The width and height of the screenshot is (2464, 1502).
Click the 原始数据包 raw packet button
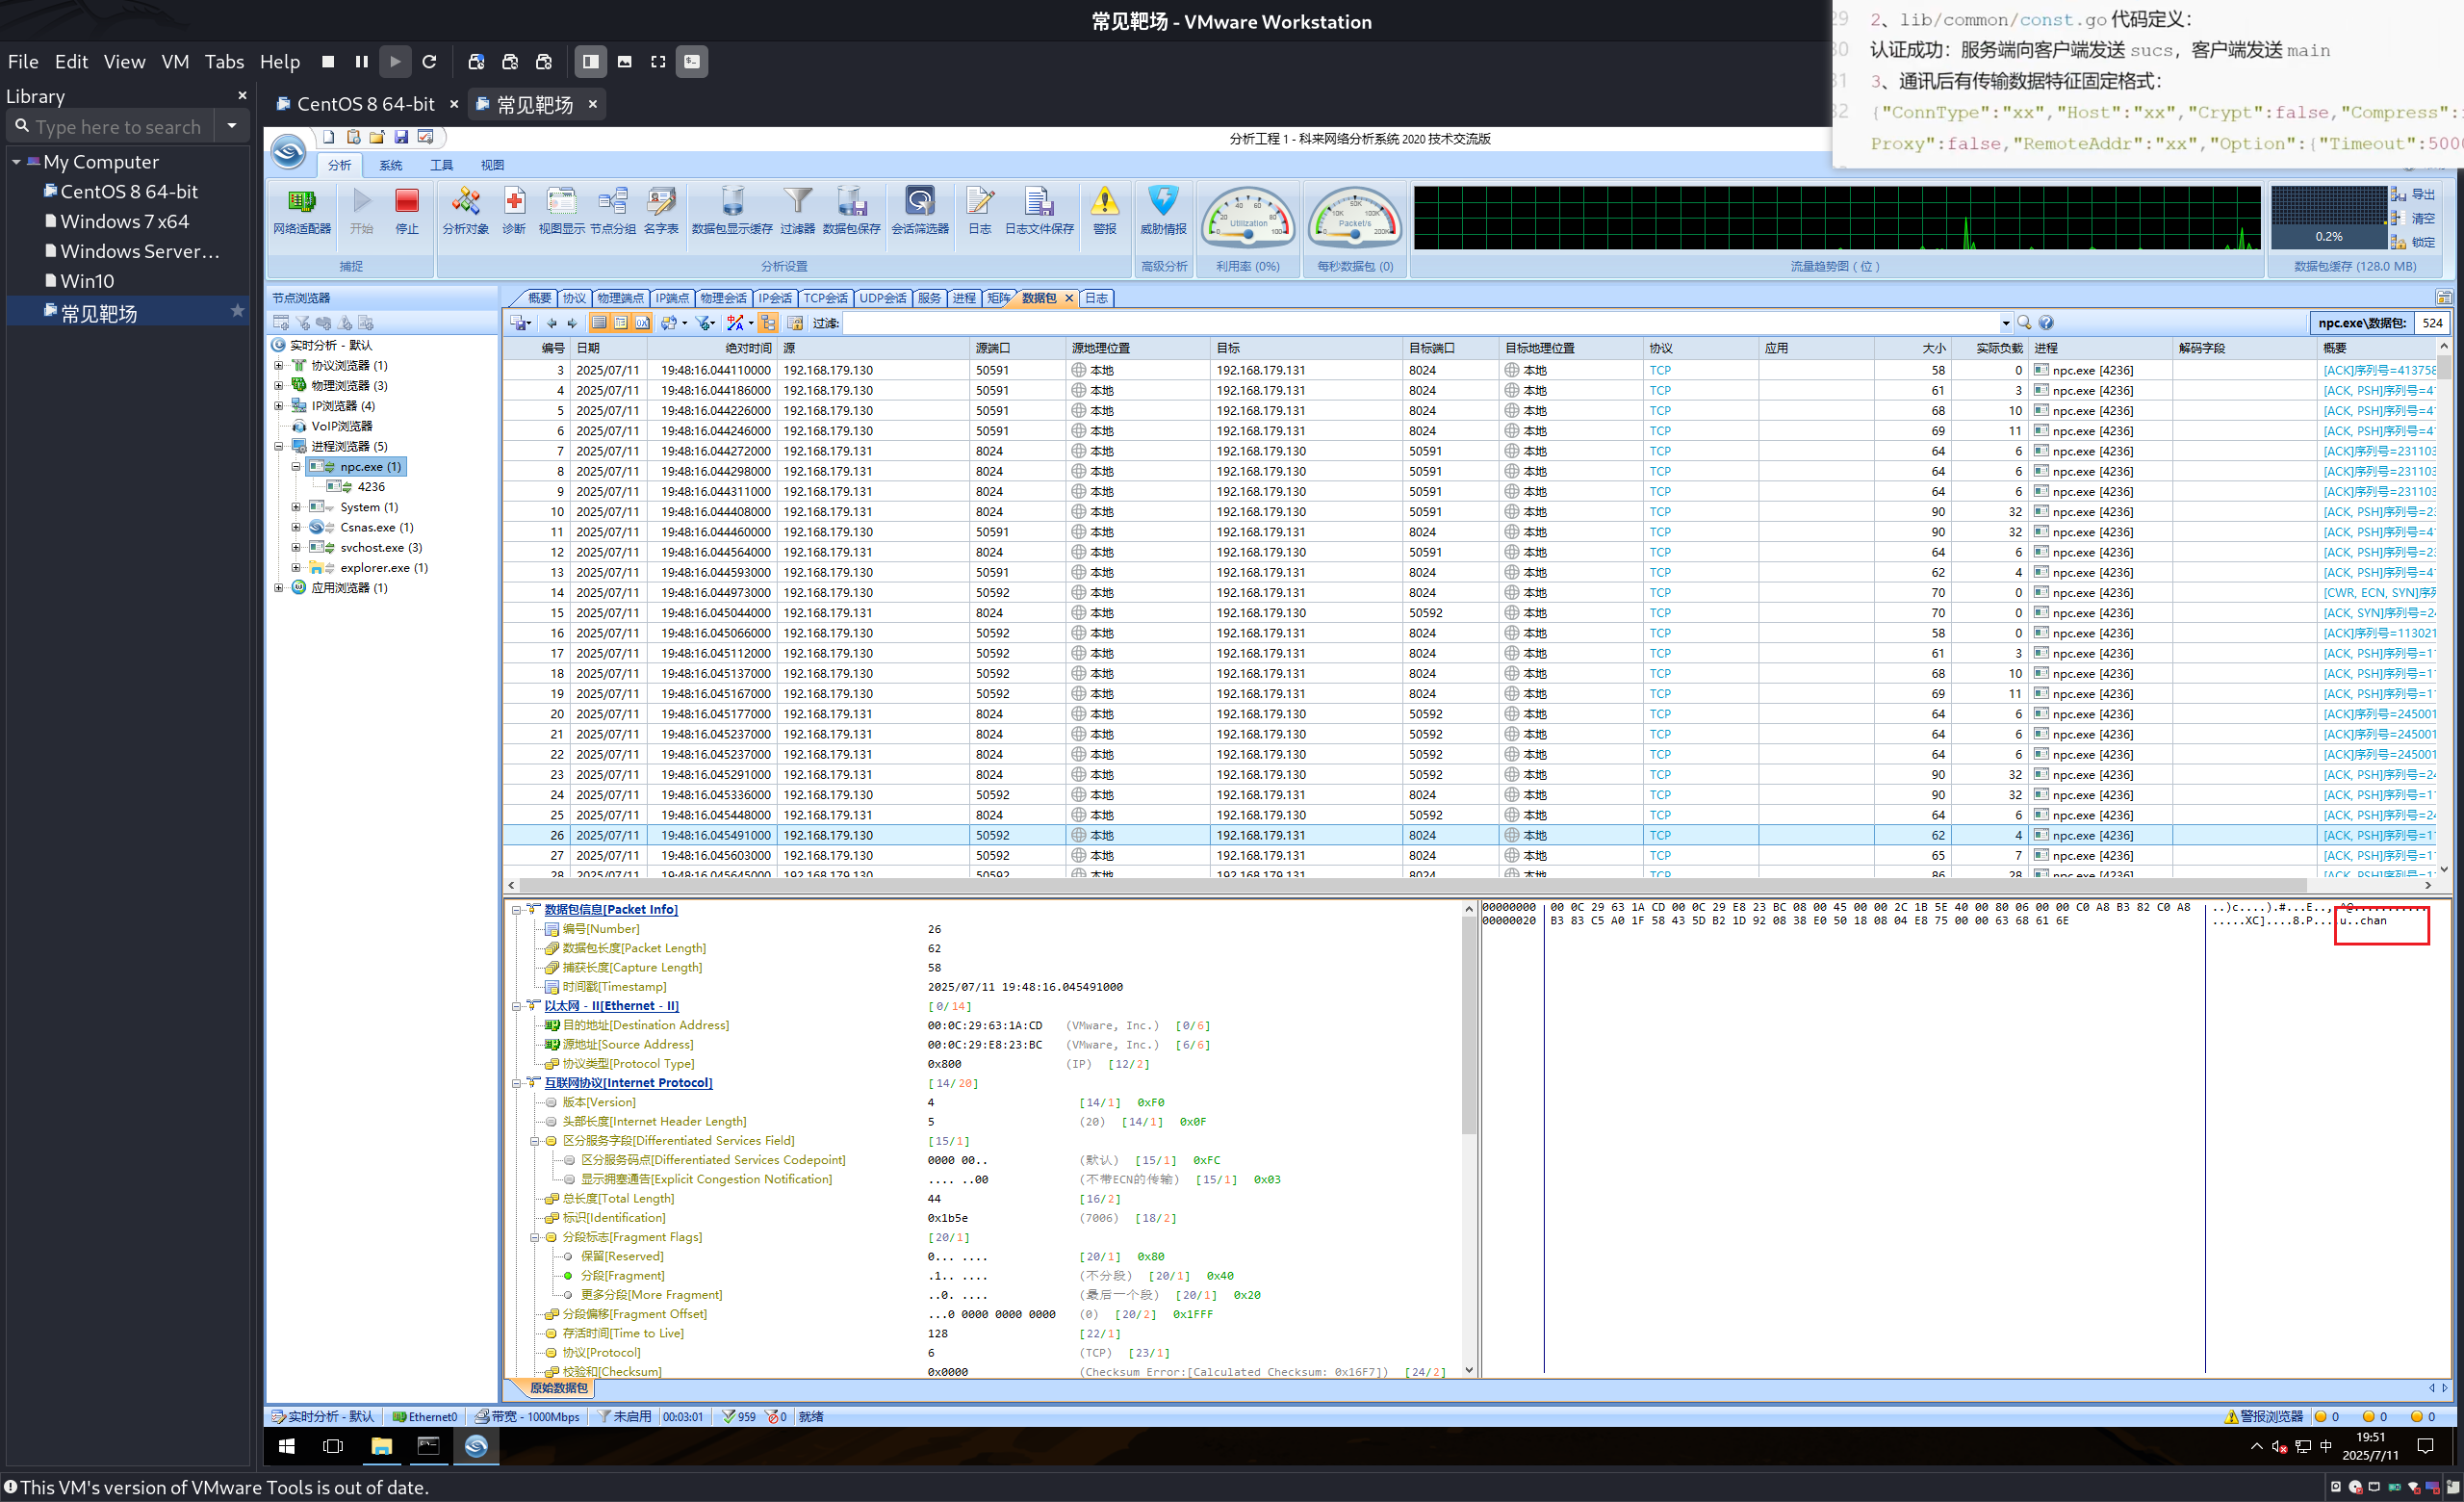coord(558,1388)
